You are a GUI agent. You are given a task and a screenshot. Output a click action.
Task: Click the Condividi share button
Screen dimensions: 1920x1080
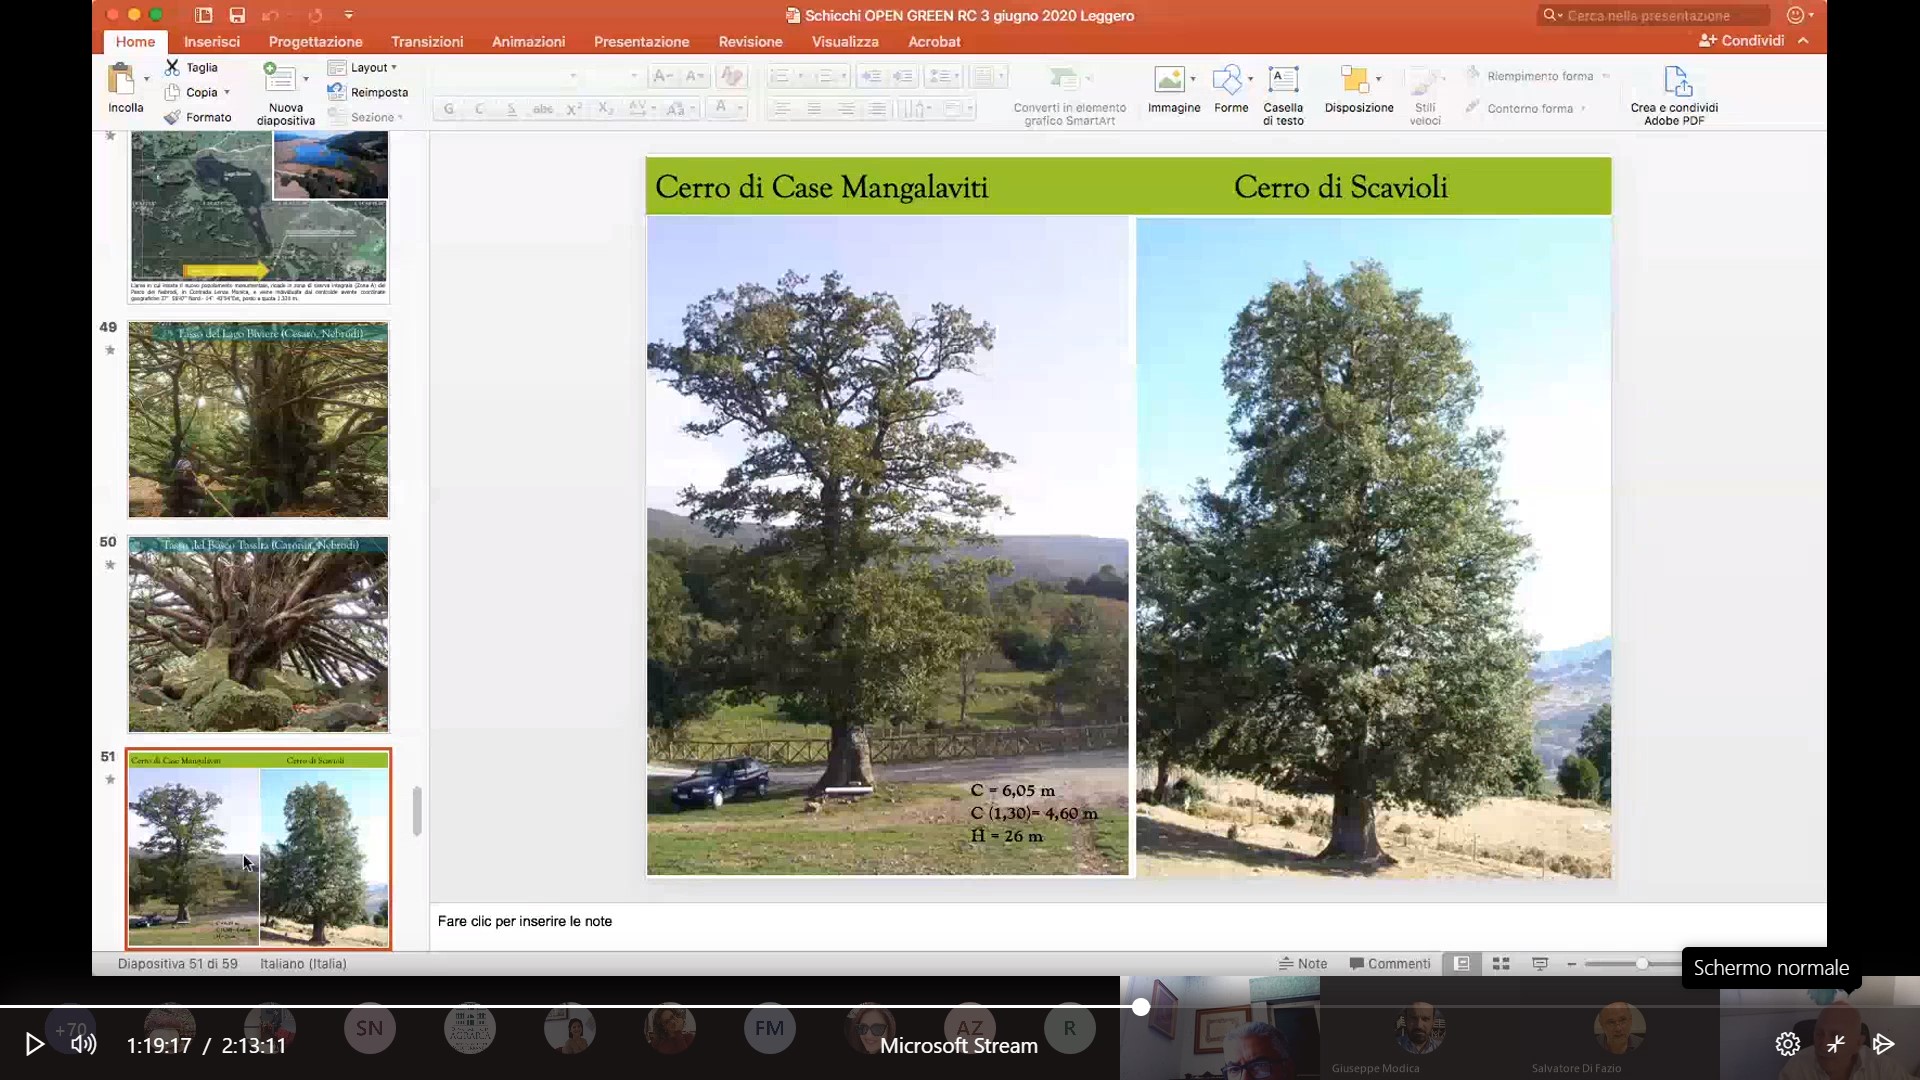(1742, 40)
